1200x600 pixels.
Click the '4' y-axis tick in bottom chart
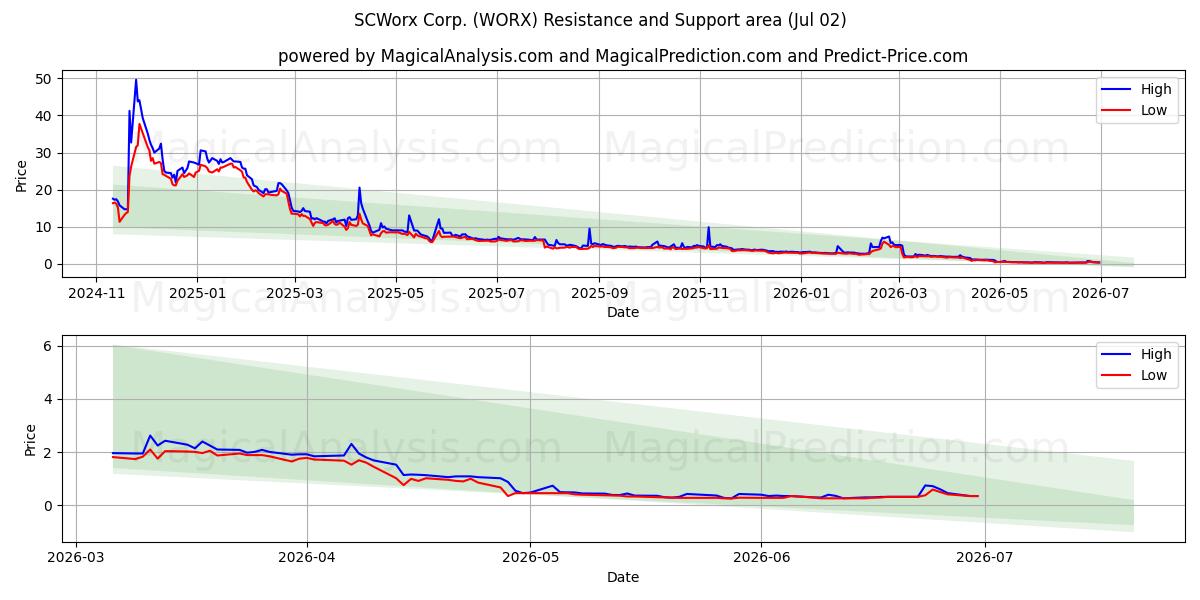click(49, 399)
